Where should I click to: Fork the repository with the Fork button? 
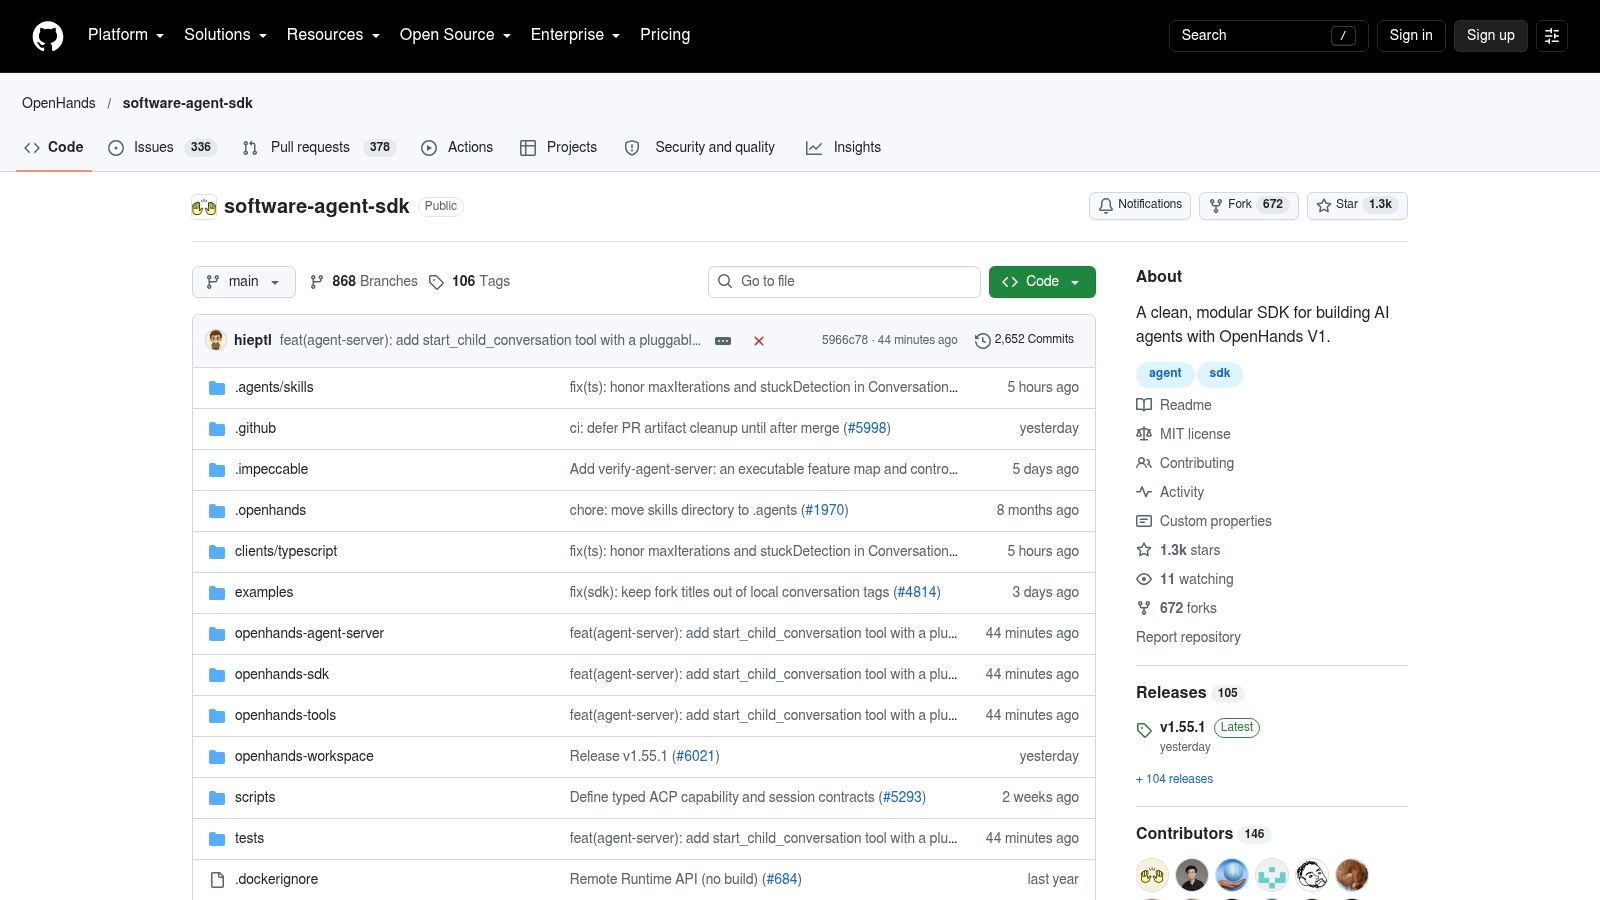click(1248, 205)
